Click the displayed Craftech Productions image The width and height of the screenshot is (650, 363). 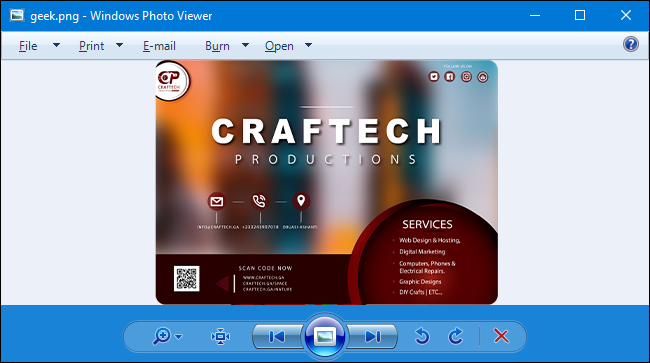coord(327,182)
